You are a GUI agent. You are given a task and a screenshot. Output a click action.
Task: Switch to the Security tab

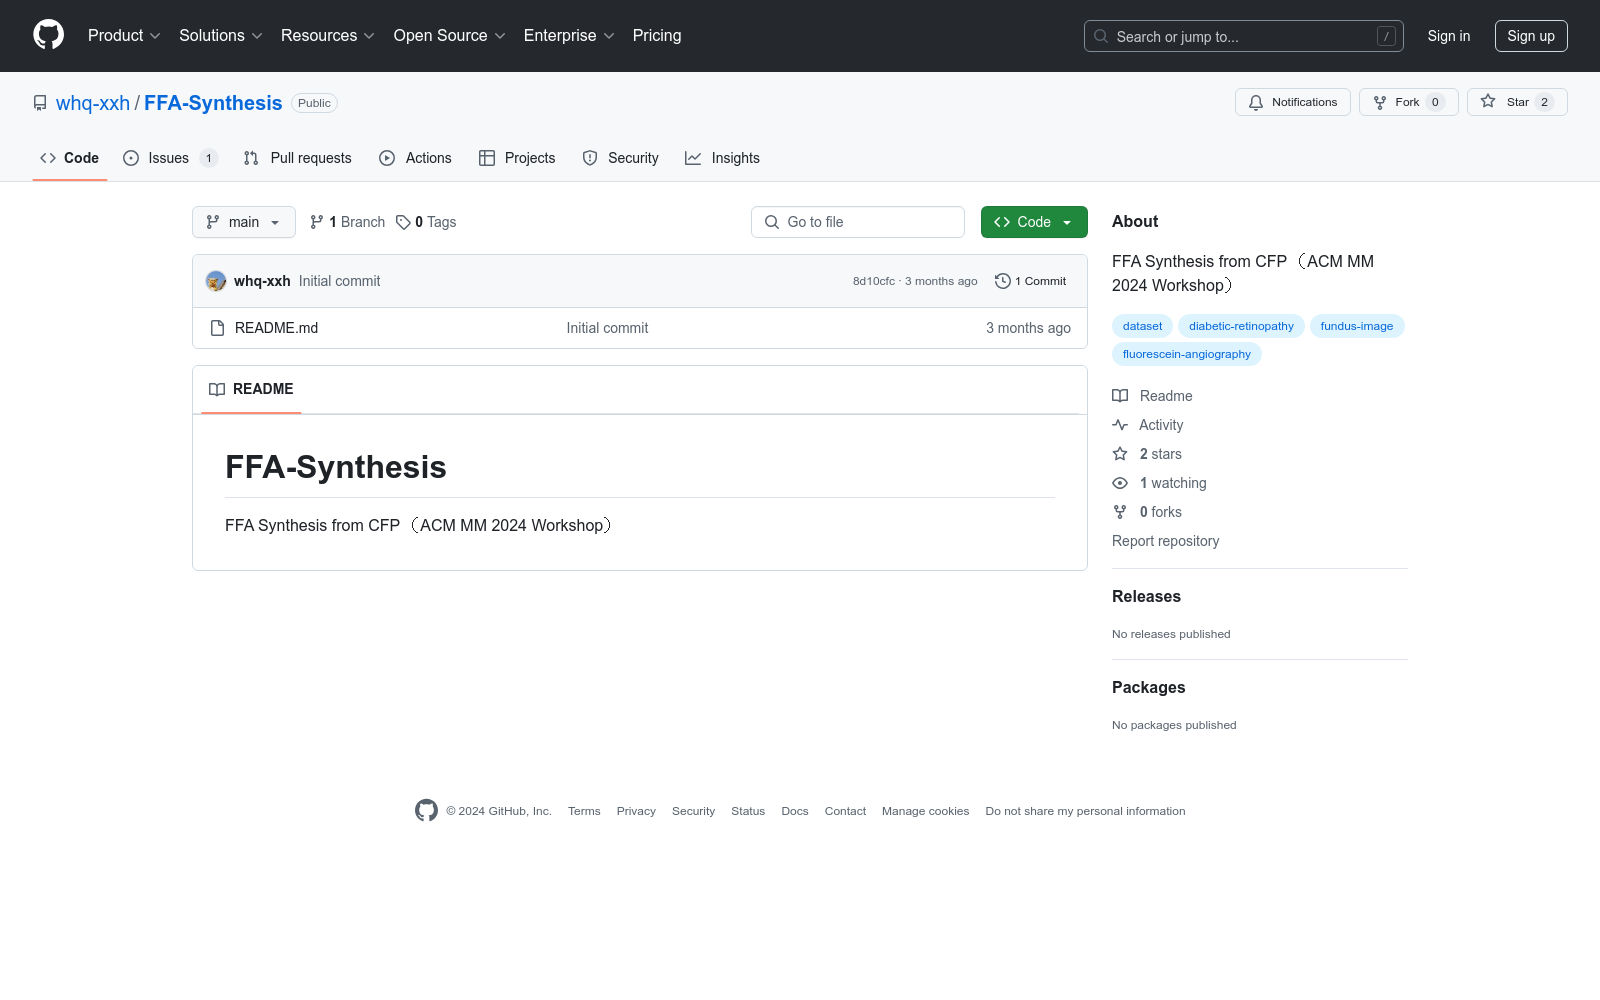coord(620,158)
